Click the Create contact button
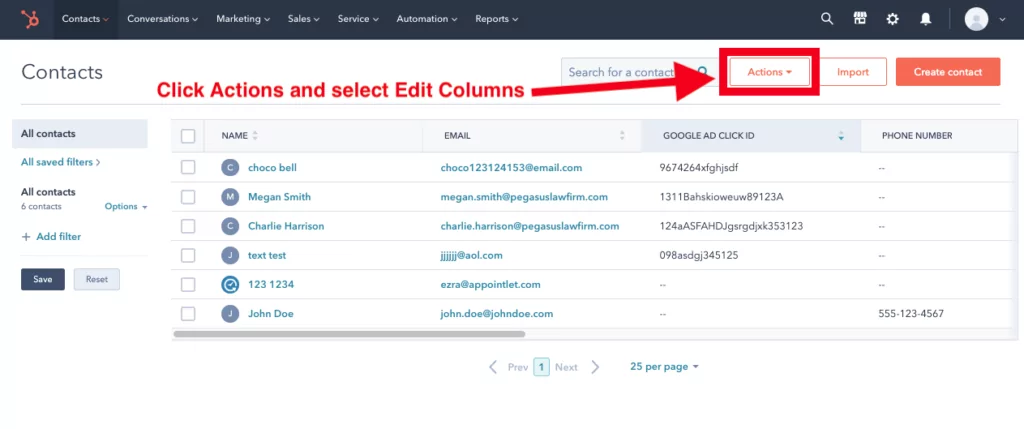This screenshot has width=1024, height=429. 948,72
